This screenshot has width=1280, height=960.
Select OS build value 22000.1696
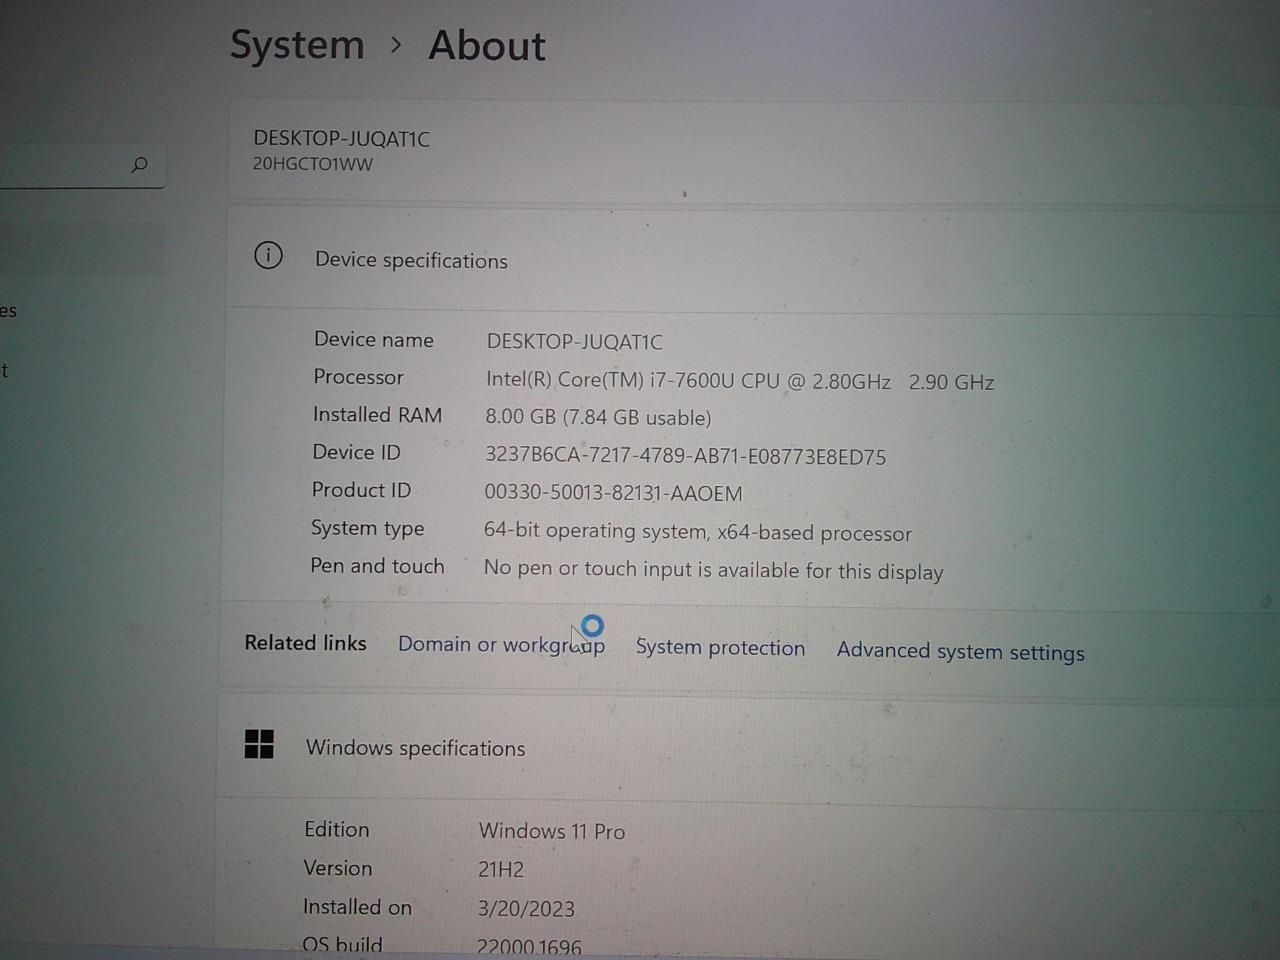click(529, 946)
